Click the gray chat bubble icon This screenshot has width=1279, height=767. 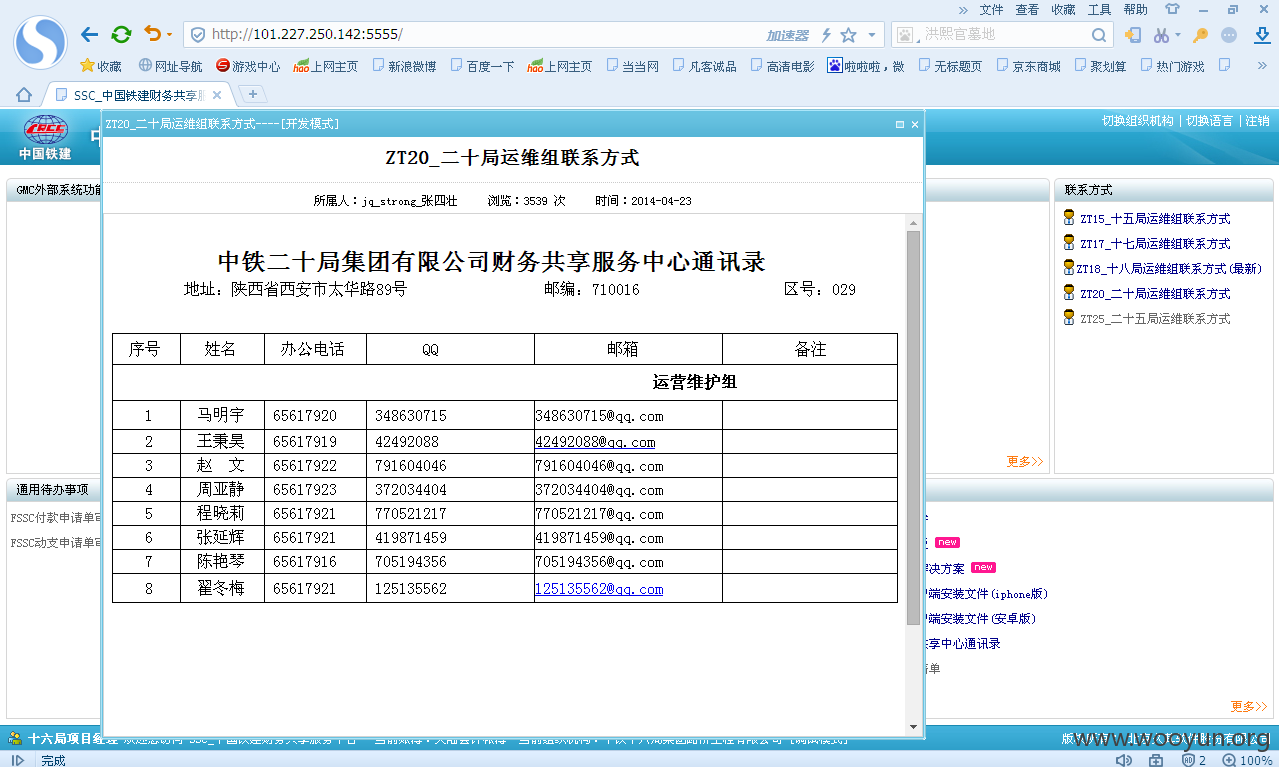tap(1229, 35)
